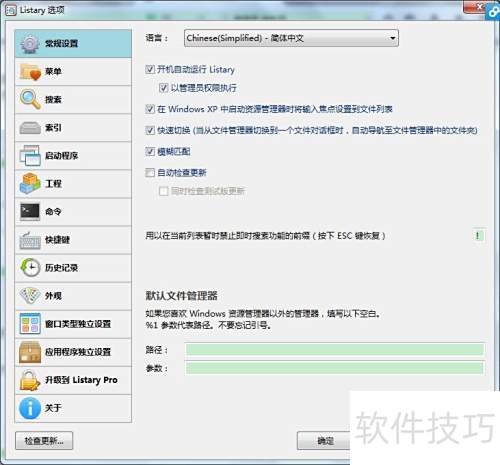Go to 升级到 Listary Pro tab
Image resolution: width=500 pixels, height=465 pixels.
click(73, 380)
